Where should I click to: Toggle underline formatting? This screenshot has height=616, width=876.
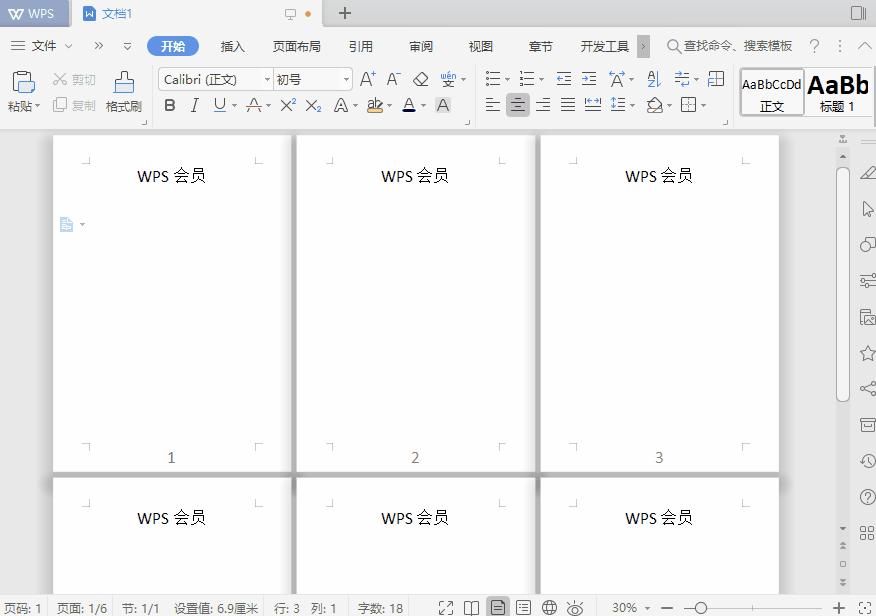[218, 105]
